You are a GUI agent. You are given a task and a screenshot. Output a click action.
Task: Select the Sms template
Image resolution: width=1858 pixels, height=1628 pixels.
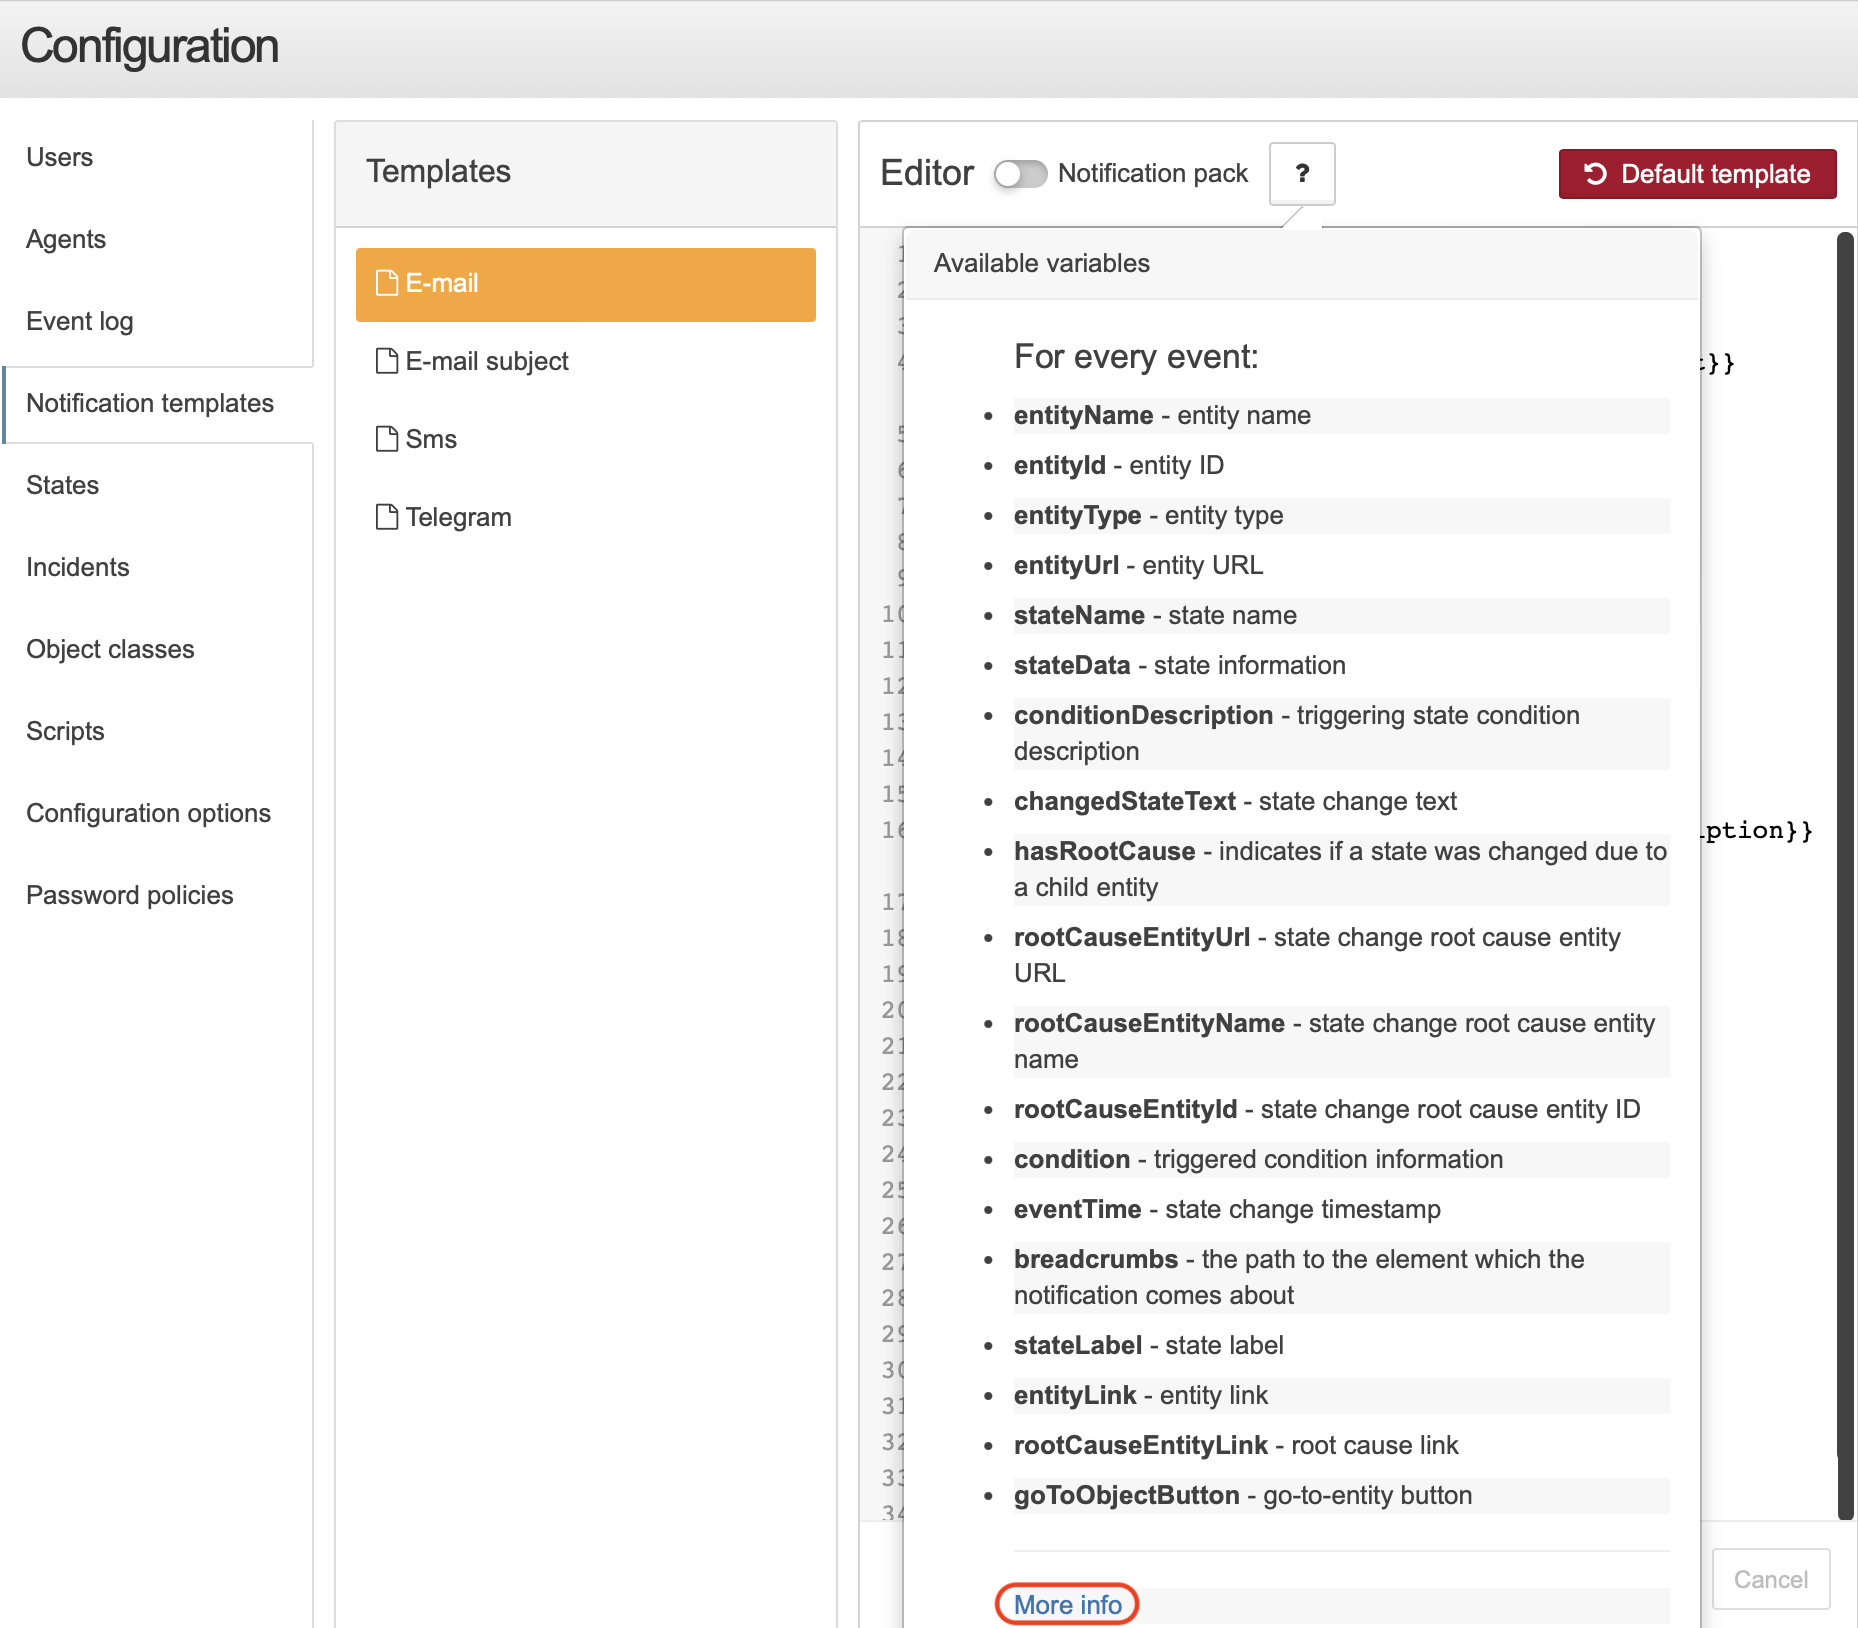click(586, 439)
